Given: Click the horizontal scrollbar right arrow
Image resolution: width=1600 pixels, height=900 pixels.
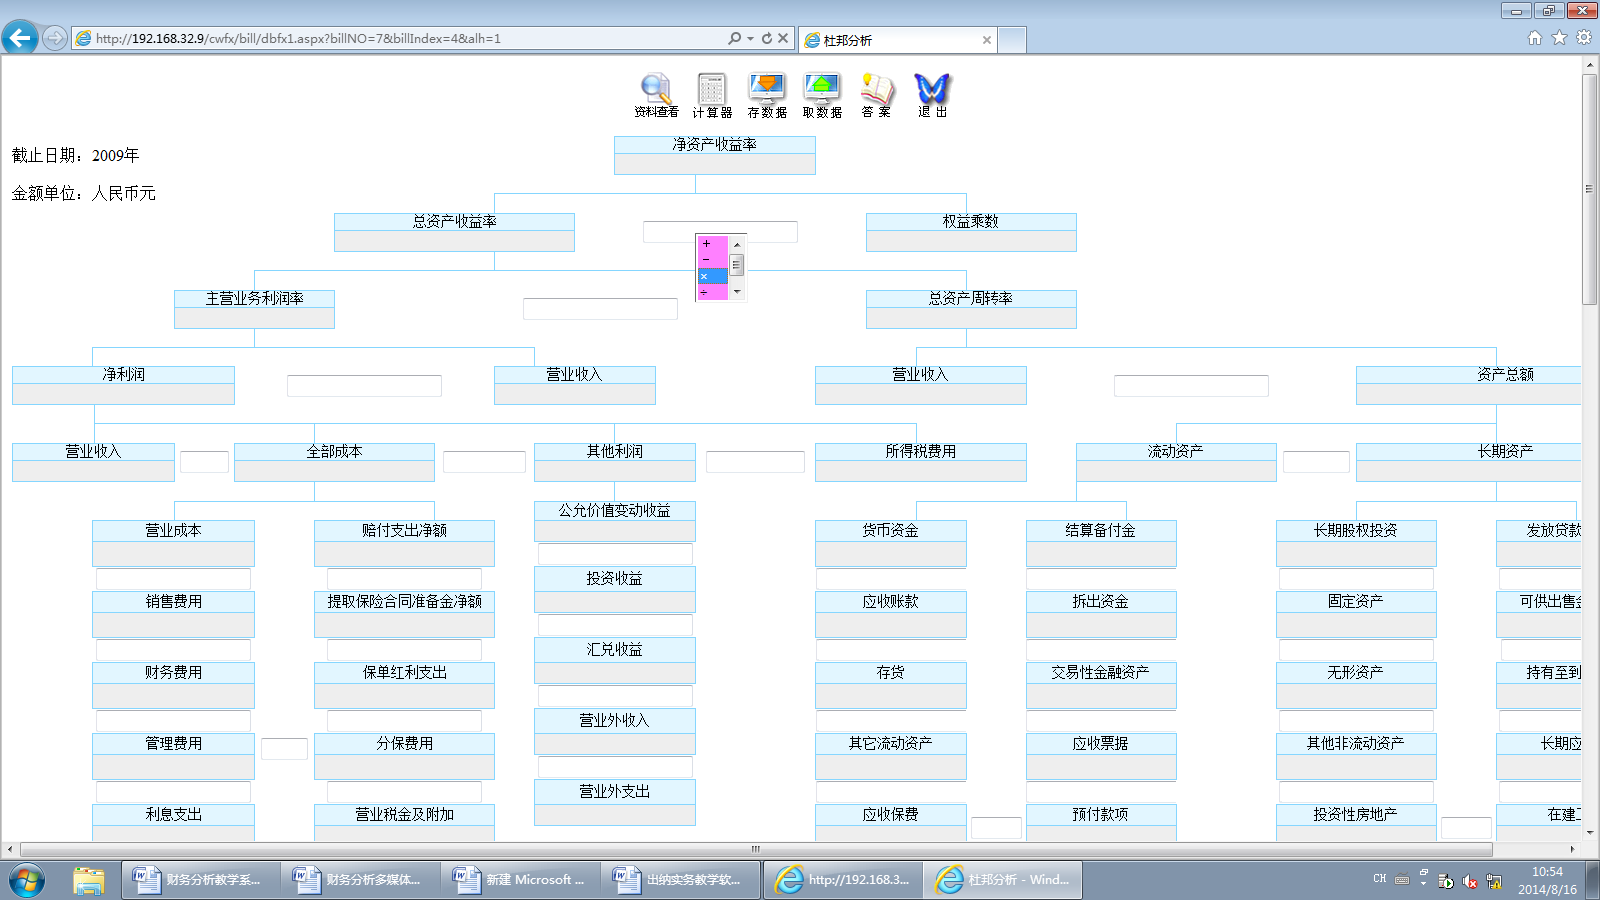Looking at the screenshot, I should coord(1572,849).
